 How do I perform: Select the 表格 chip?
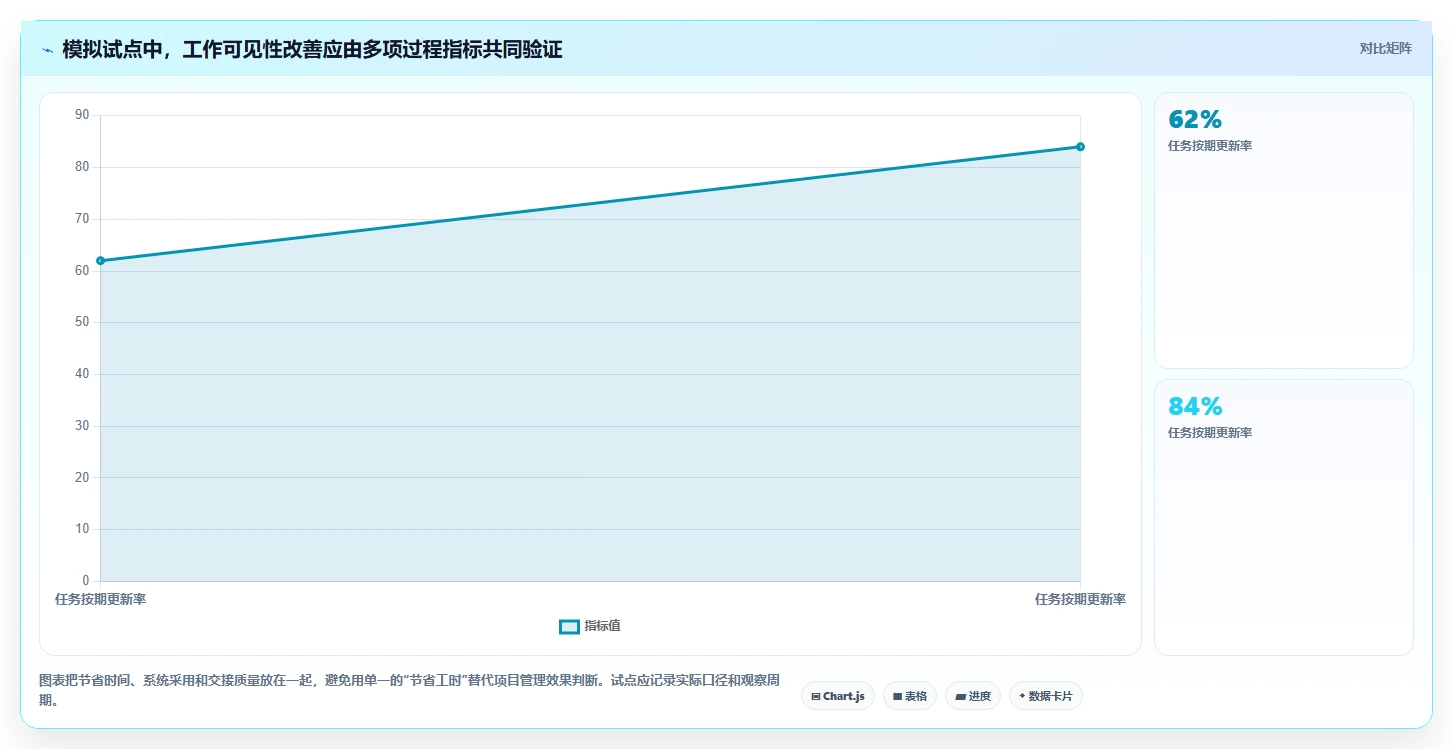point(910,696)
